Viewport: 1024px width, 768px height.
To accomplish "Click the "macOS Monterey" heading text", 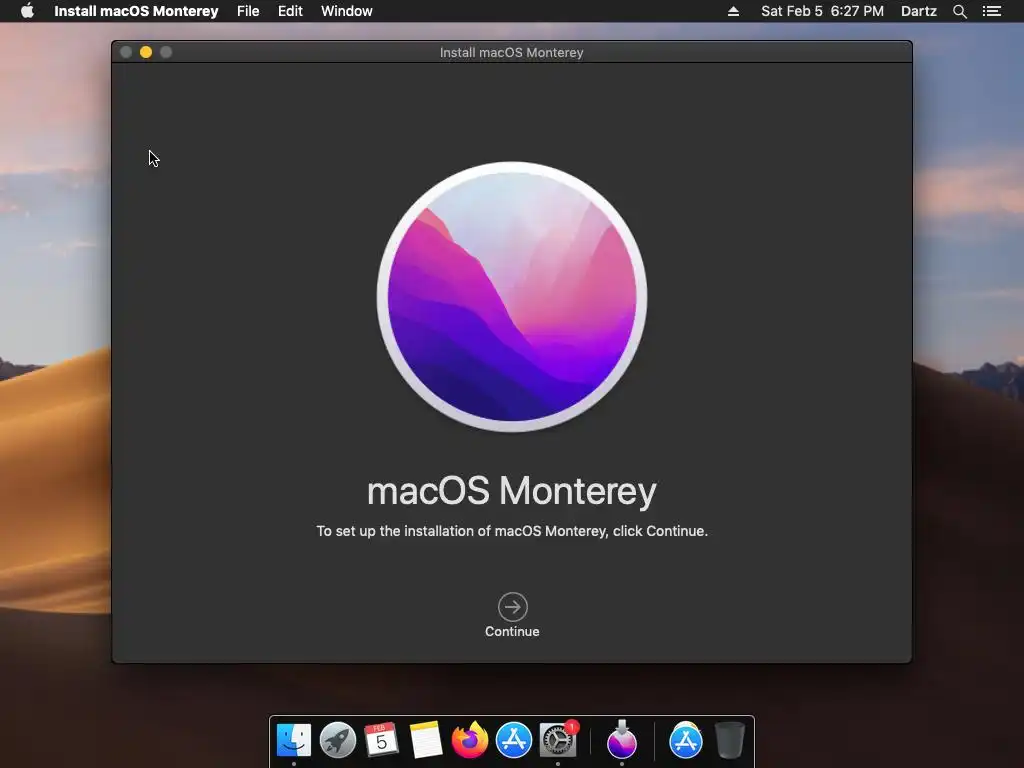I will (x=512, y=491).
